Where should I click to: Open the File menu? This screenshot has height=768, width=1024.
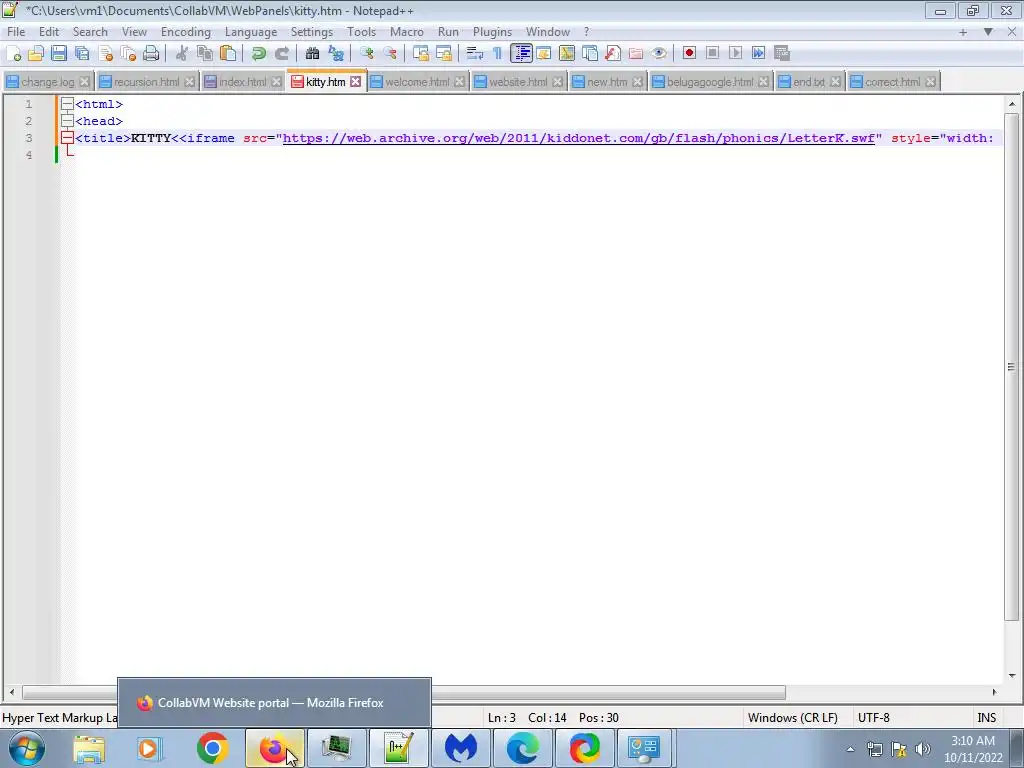tap(16, 32)
